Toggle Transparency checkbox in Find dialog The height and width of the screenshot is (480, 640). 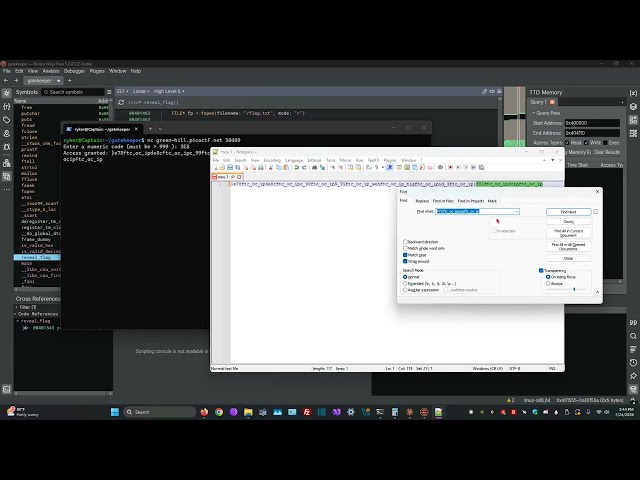(x=541, y=271)
